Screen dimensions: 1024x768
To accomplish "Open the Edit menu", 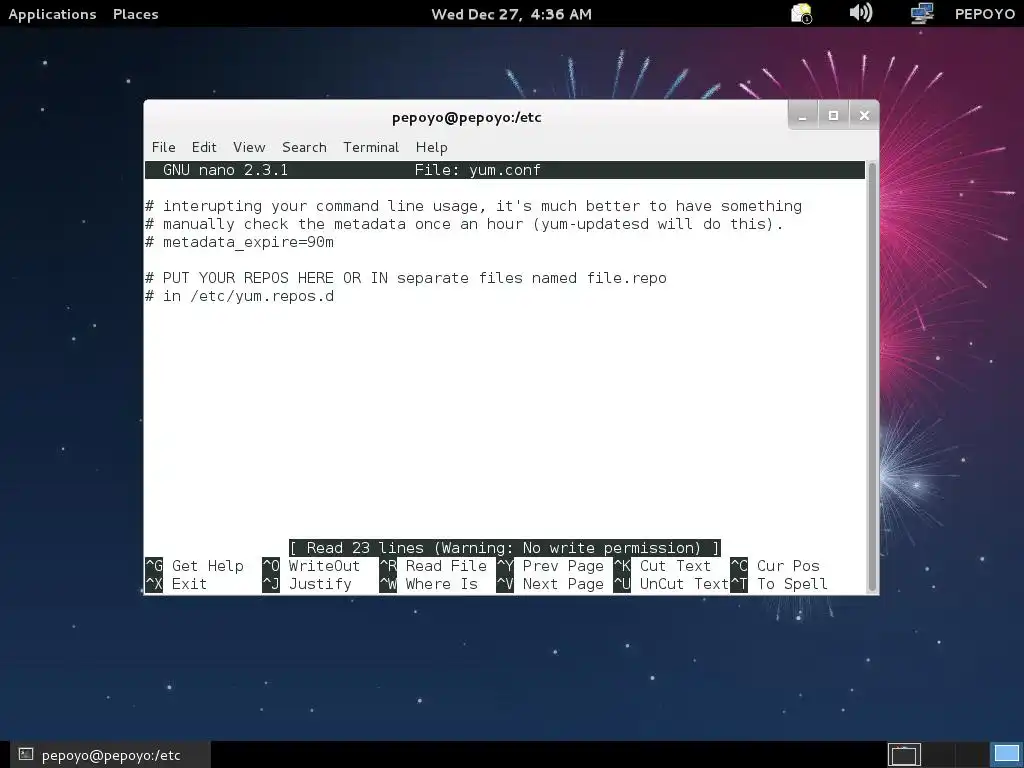I will 204,148.
